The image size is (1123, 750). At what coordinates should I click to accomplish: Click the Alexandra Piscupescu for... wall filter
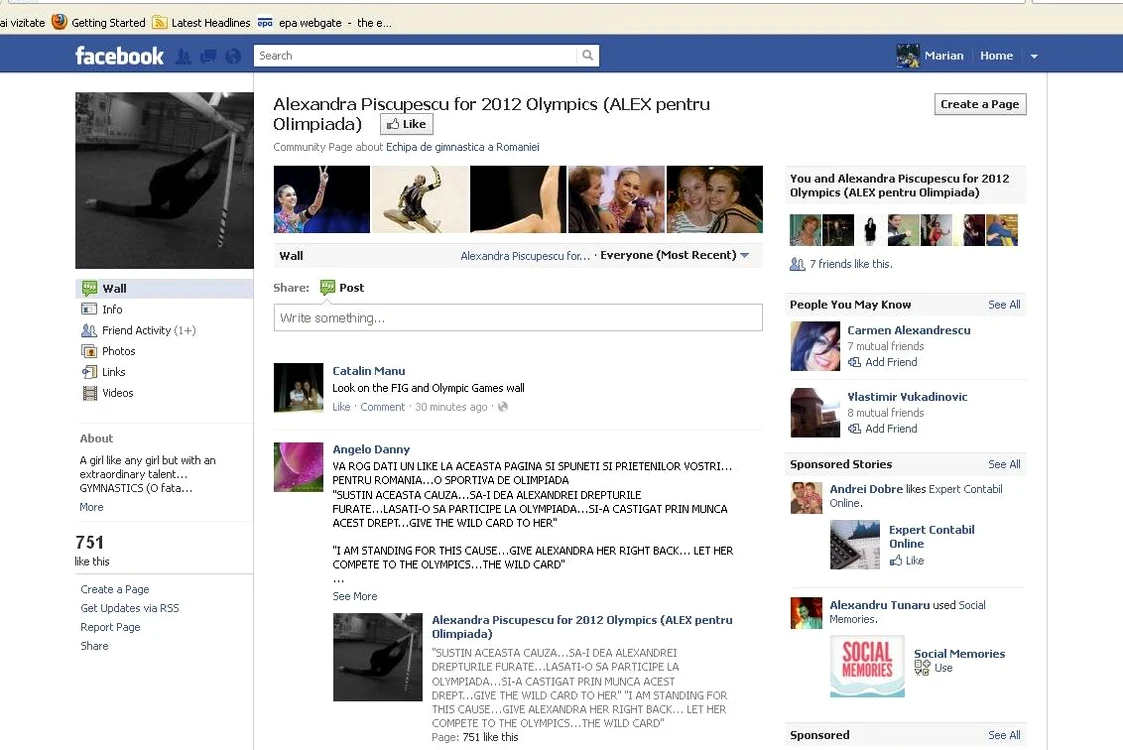[x=525, y=256]
